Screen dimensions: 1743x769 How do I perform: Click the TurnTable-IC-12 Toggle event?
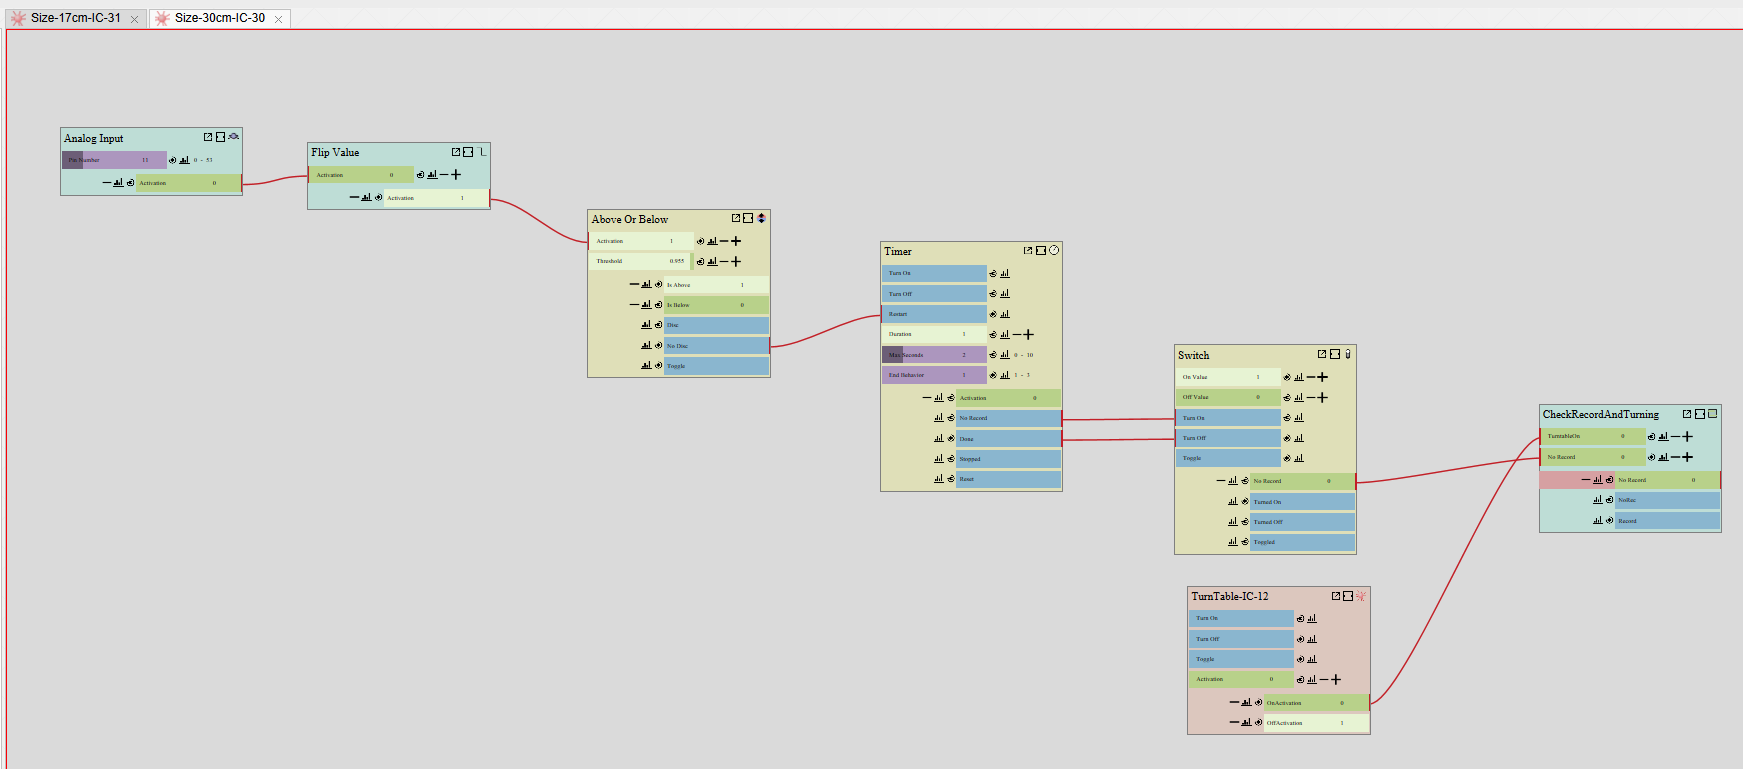point(1241,659)
